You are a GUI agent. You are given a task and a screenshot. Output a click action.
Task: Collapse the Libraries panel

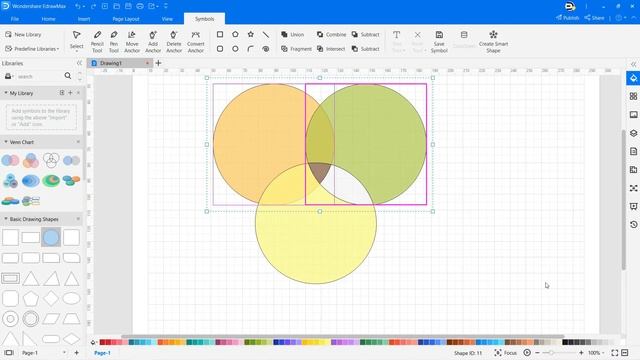[79, 63]
